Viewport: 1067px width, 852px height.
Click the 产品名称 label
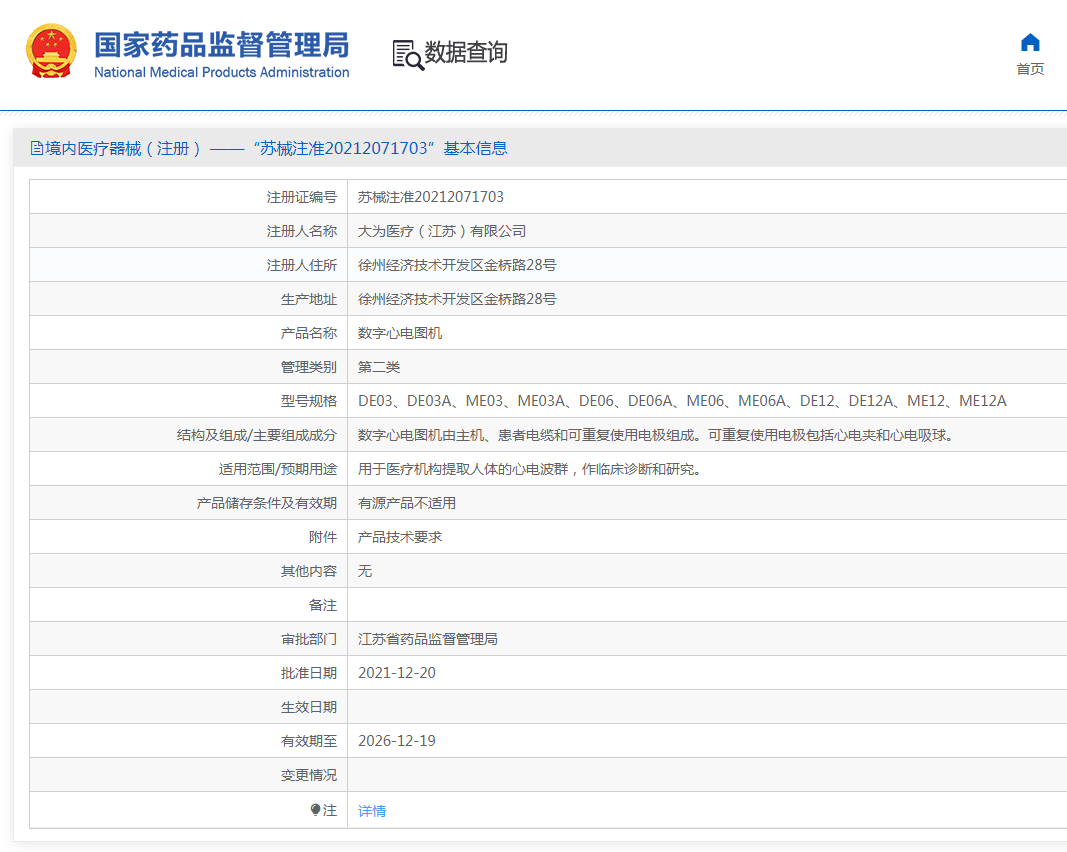click(x=309, y=333)
